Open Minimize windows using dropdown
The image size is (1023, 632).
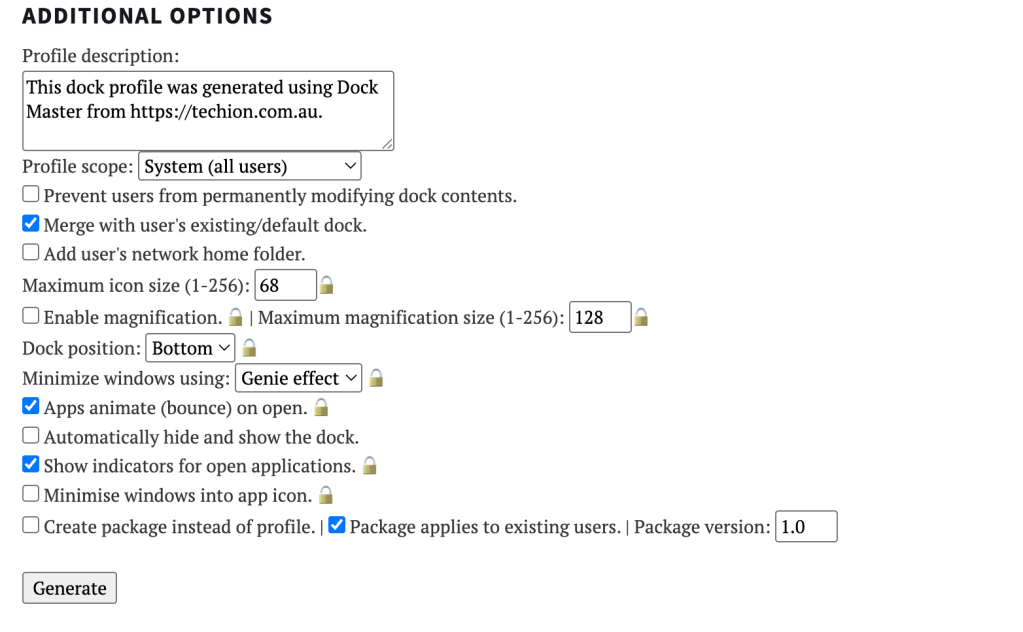(298, 378)
